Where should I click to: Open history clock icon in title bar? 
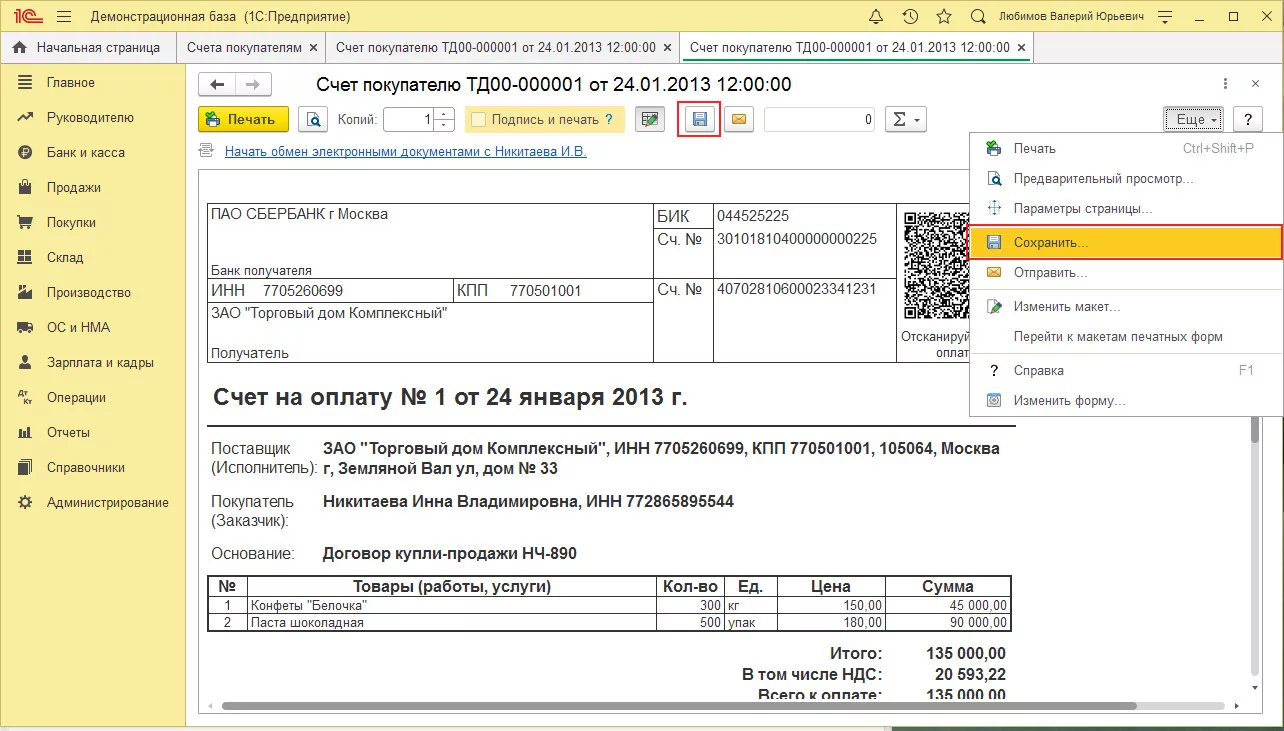point(910,16)
